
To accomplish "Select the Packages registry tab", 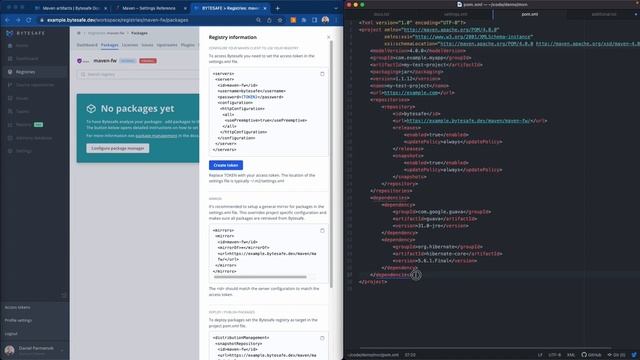I will pos(109,45).
